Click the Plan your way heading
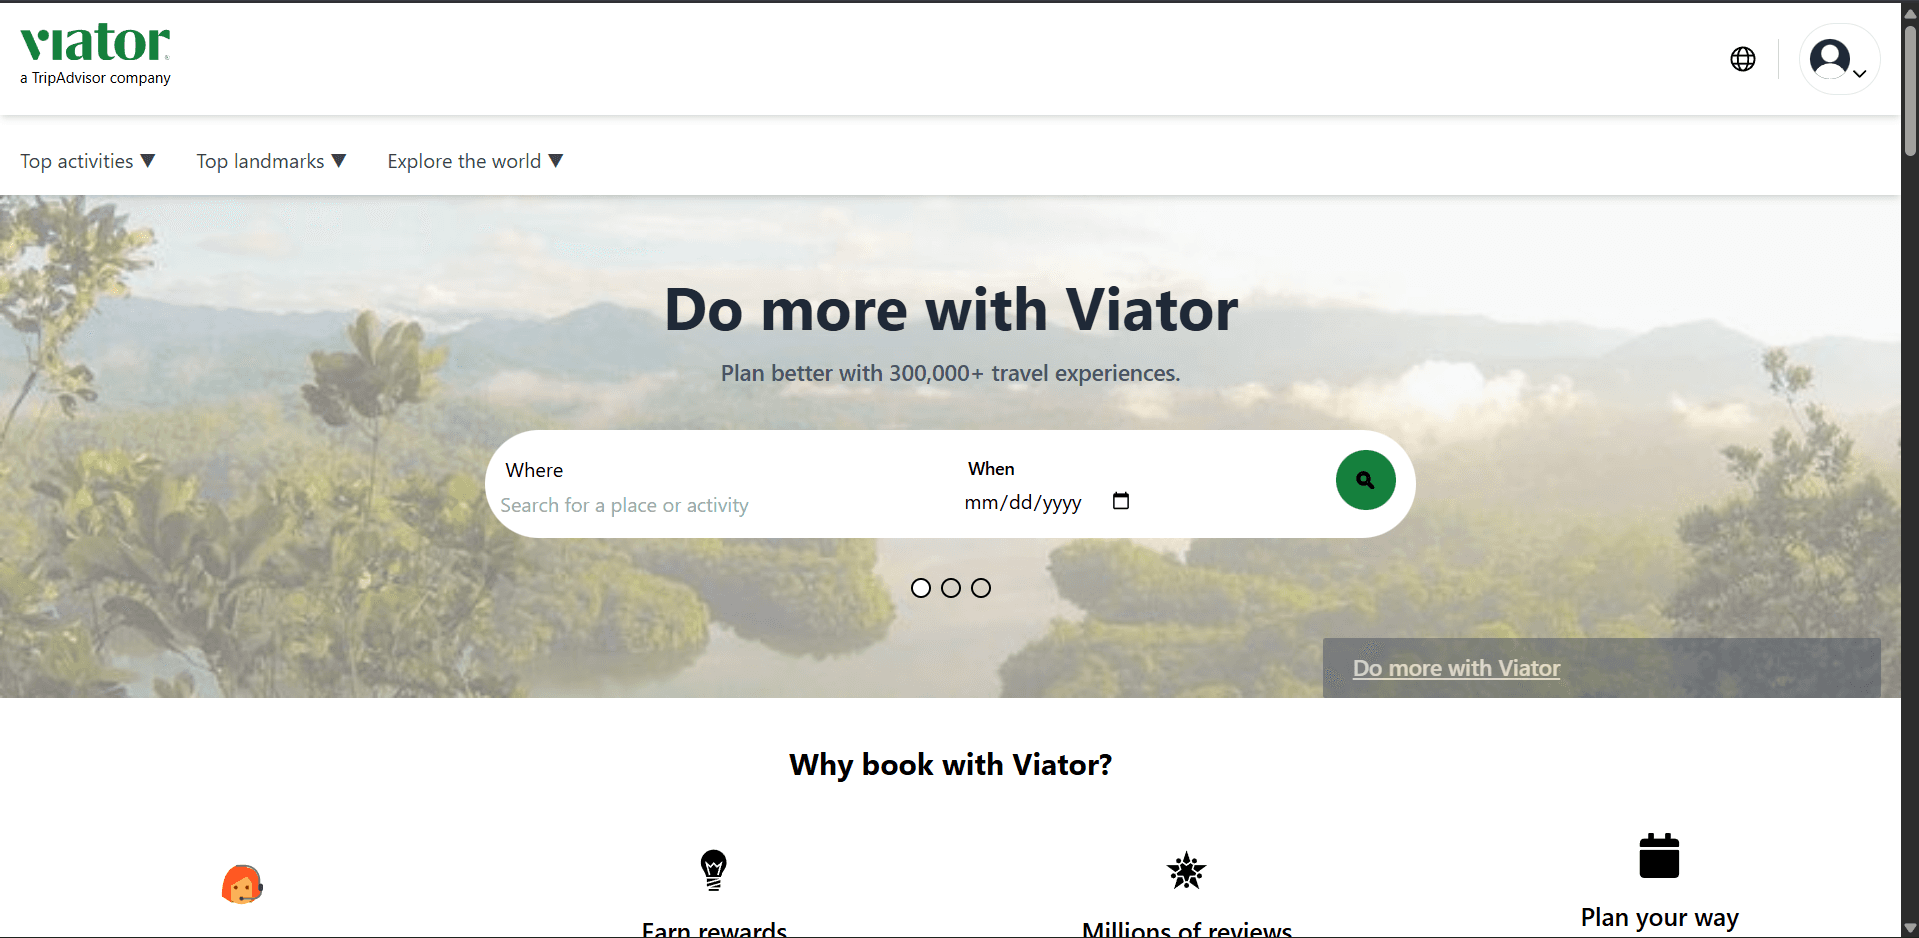Viewport: 1919px width, 938px height. point(1659,917)
